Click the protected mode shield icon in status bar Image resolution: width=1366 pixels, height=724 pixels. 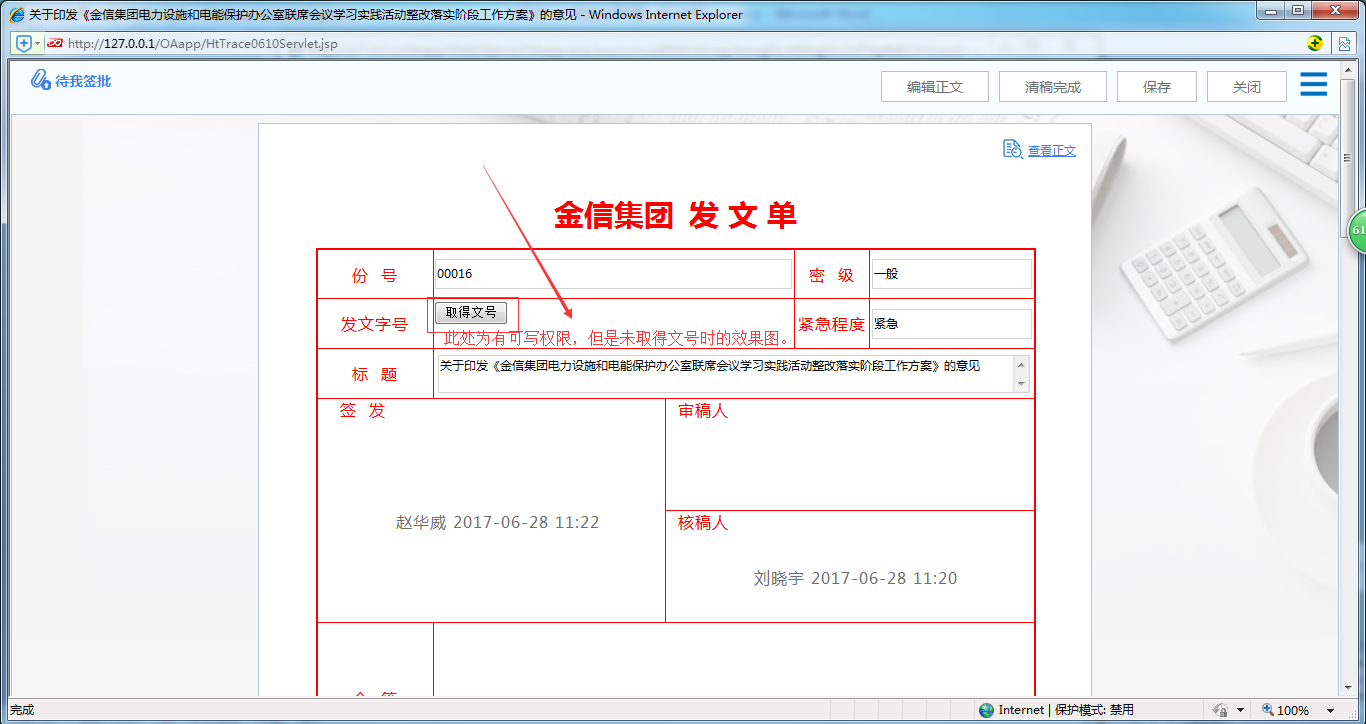click(1221, 710)
